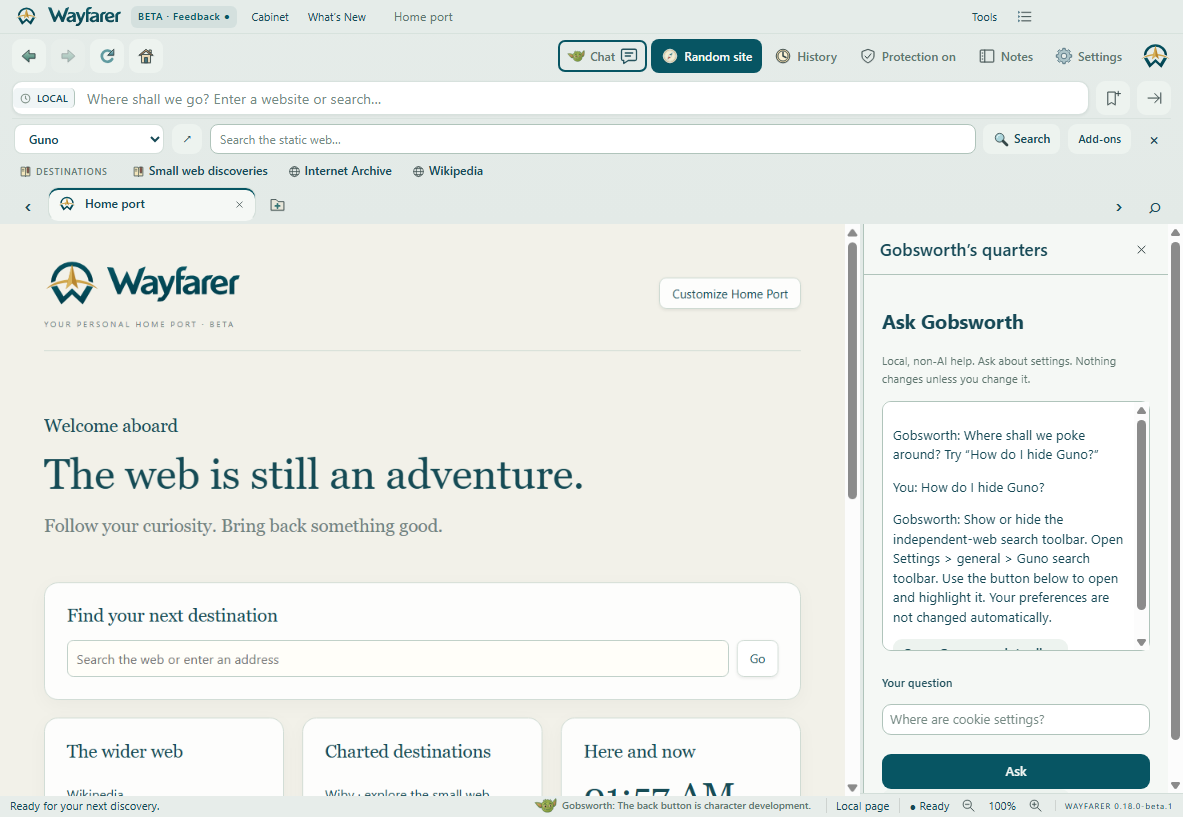Click the Gobsworth goblin icon in status bar
This screenshot has height=817, width=1183.
point(545,806)
